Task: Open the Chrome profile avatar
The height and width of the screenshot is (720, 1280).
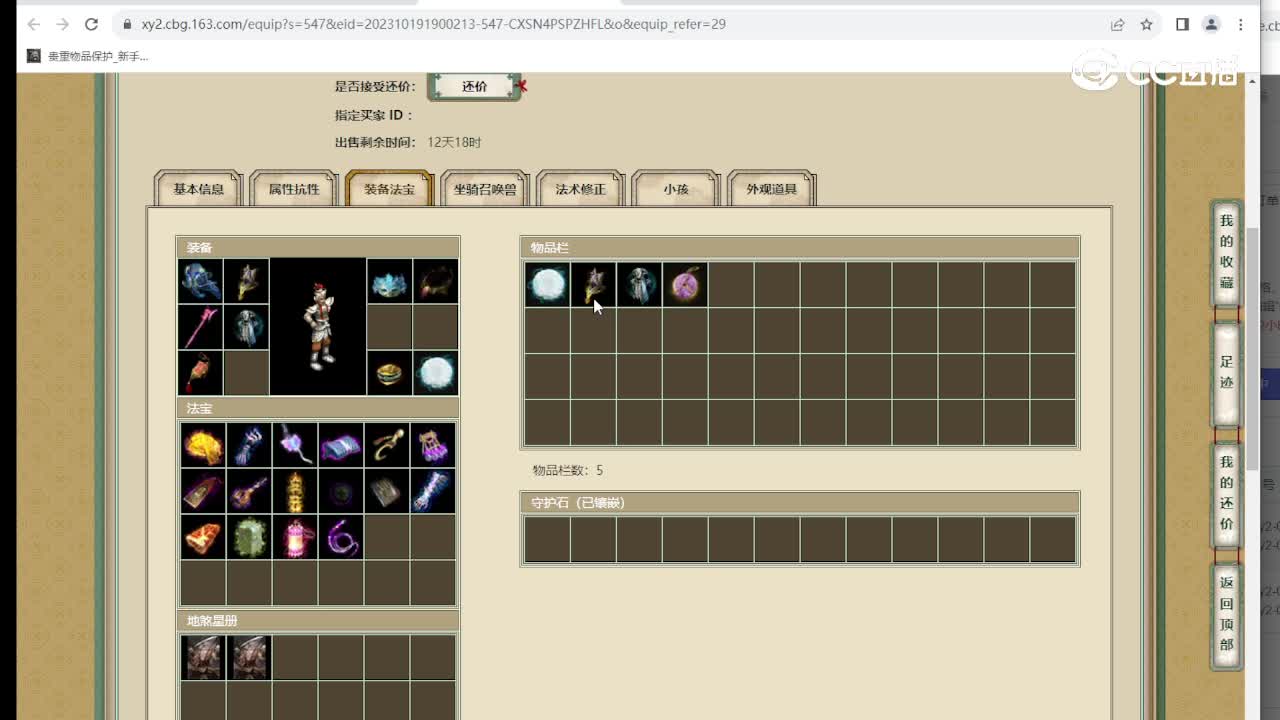Action: (x=1211, y=24)
